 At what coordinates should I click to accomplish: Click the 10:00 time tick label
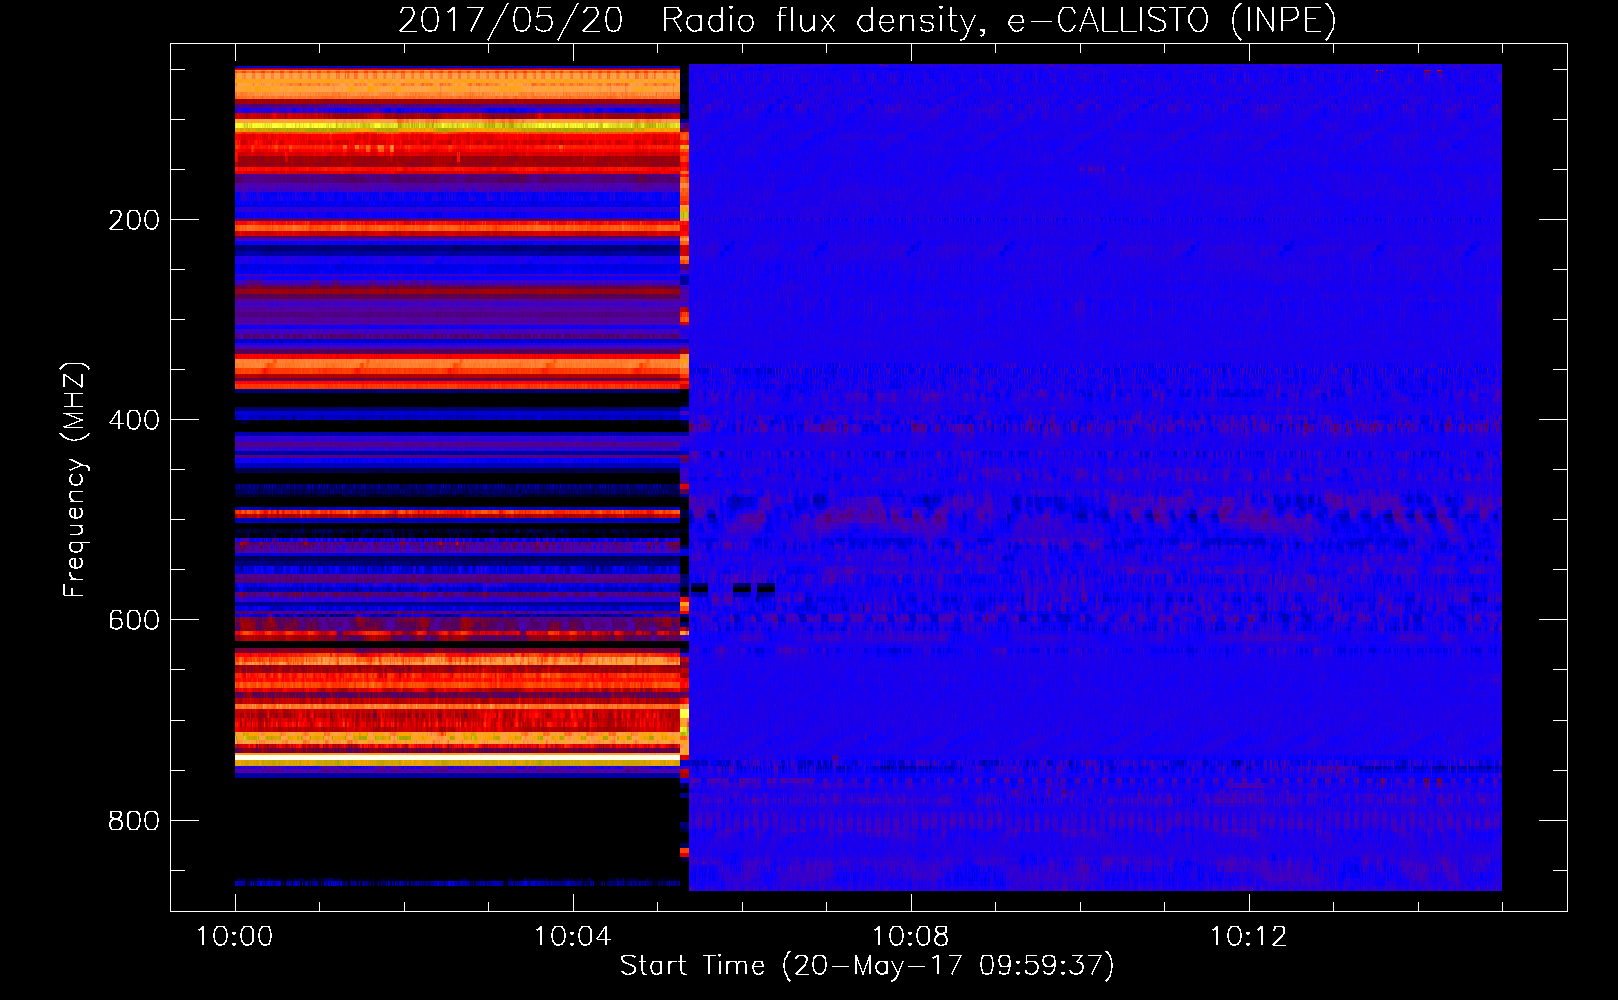[235, 937]
